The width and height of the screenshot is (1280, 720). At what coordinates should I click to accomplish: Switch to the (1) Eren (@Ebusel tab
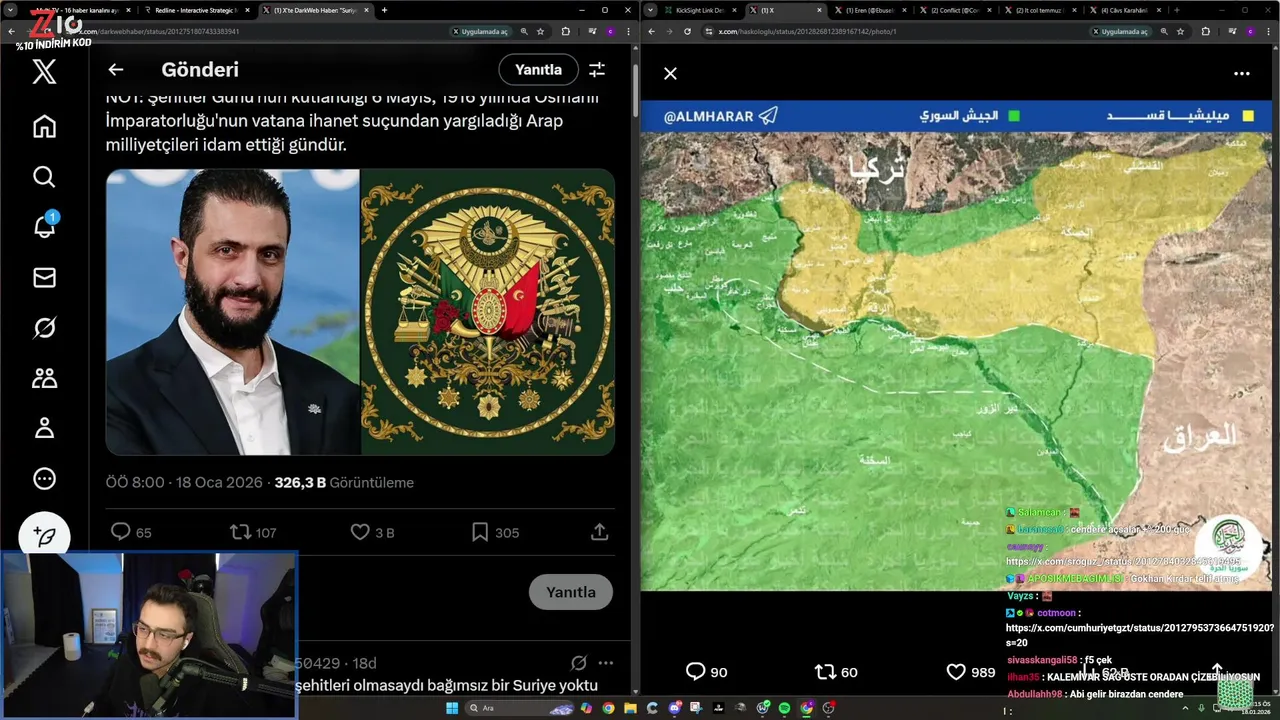(x=870, y=10)
